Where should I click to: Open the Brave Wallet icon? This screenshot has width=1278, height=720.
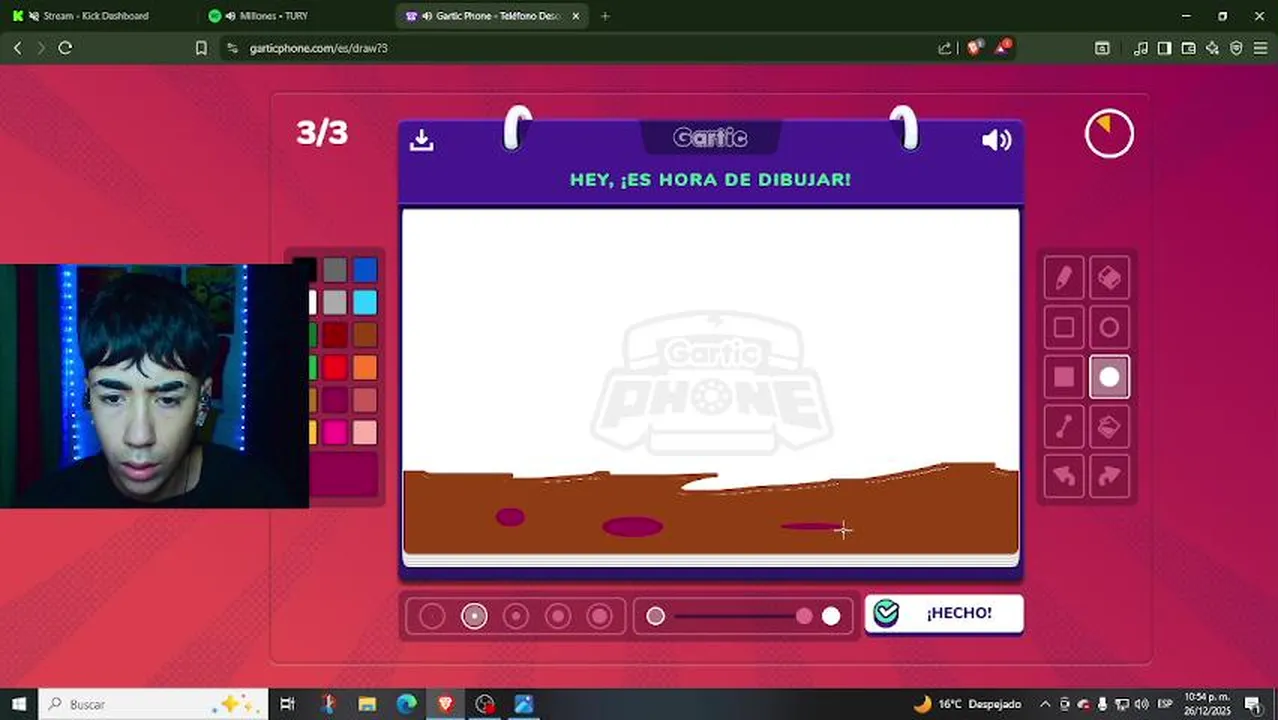point(1188,48)
